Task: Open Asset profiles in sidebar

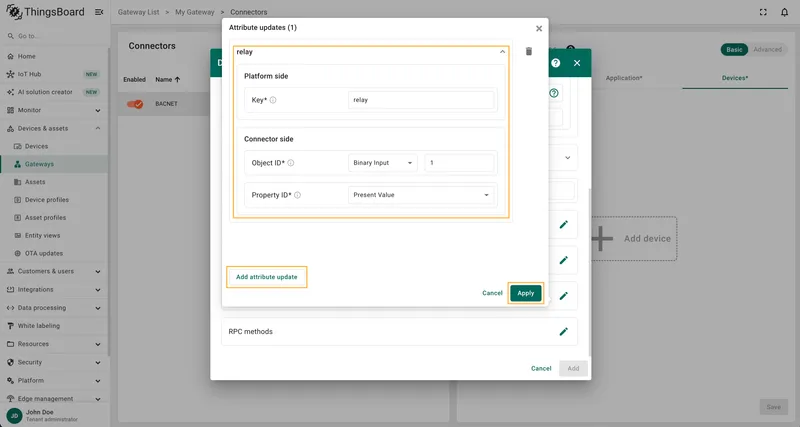Action: 54,218
